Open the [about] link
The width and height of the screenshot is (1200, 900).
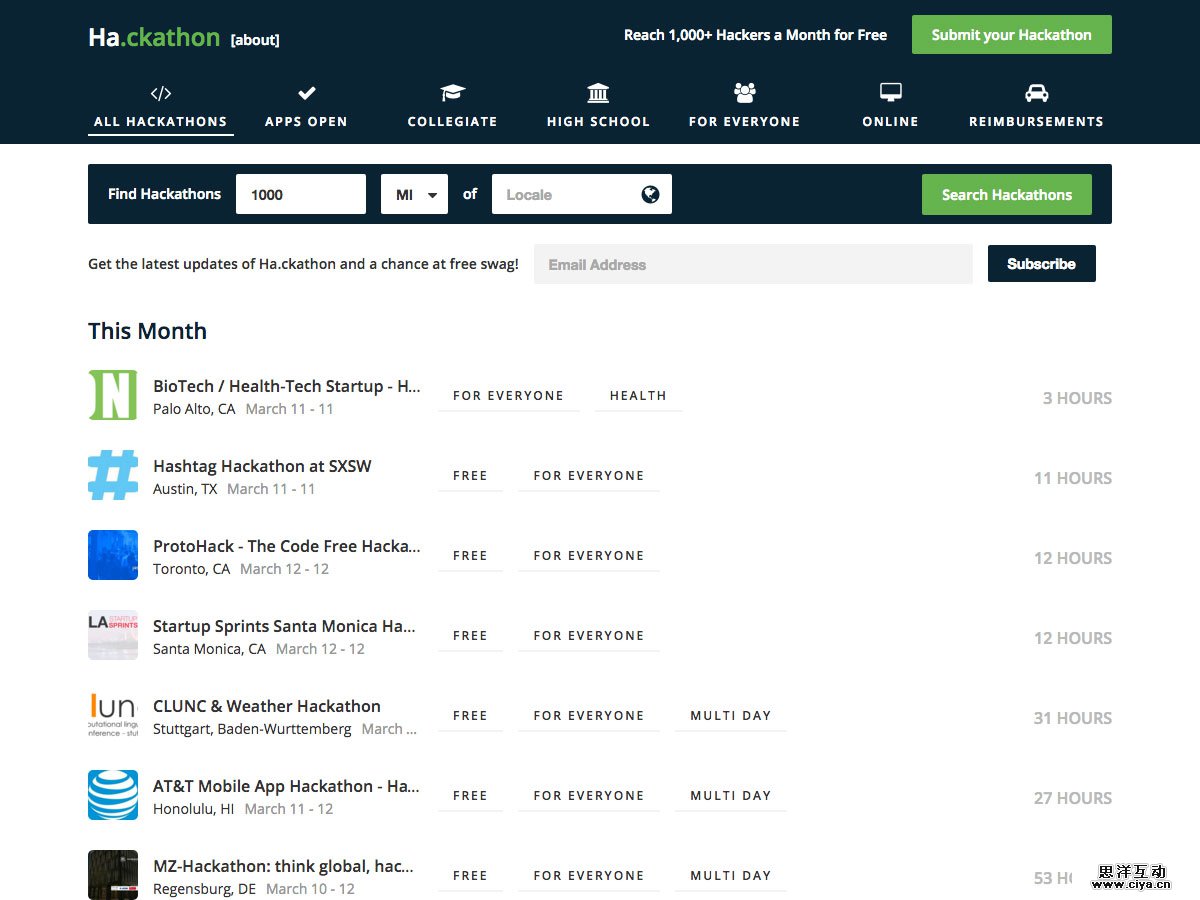coord(255,40)
